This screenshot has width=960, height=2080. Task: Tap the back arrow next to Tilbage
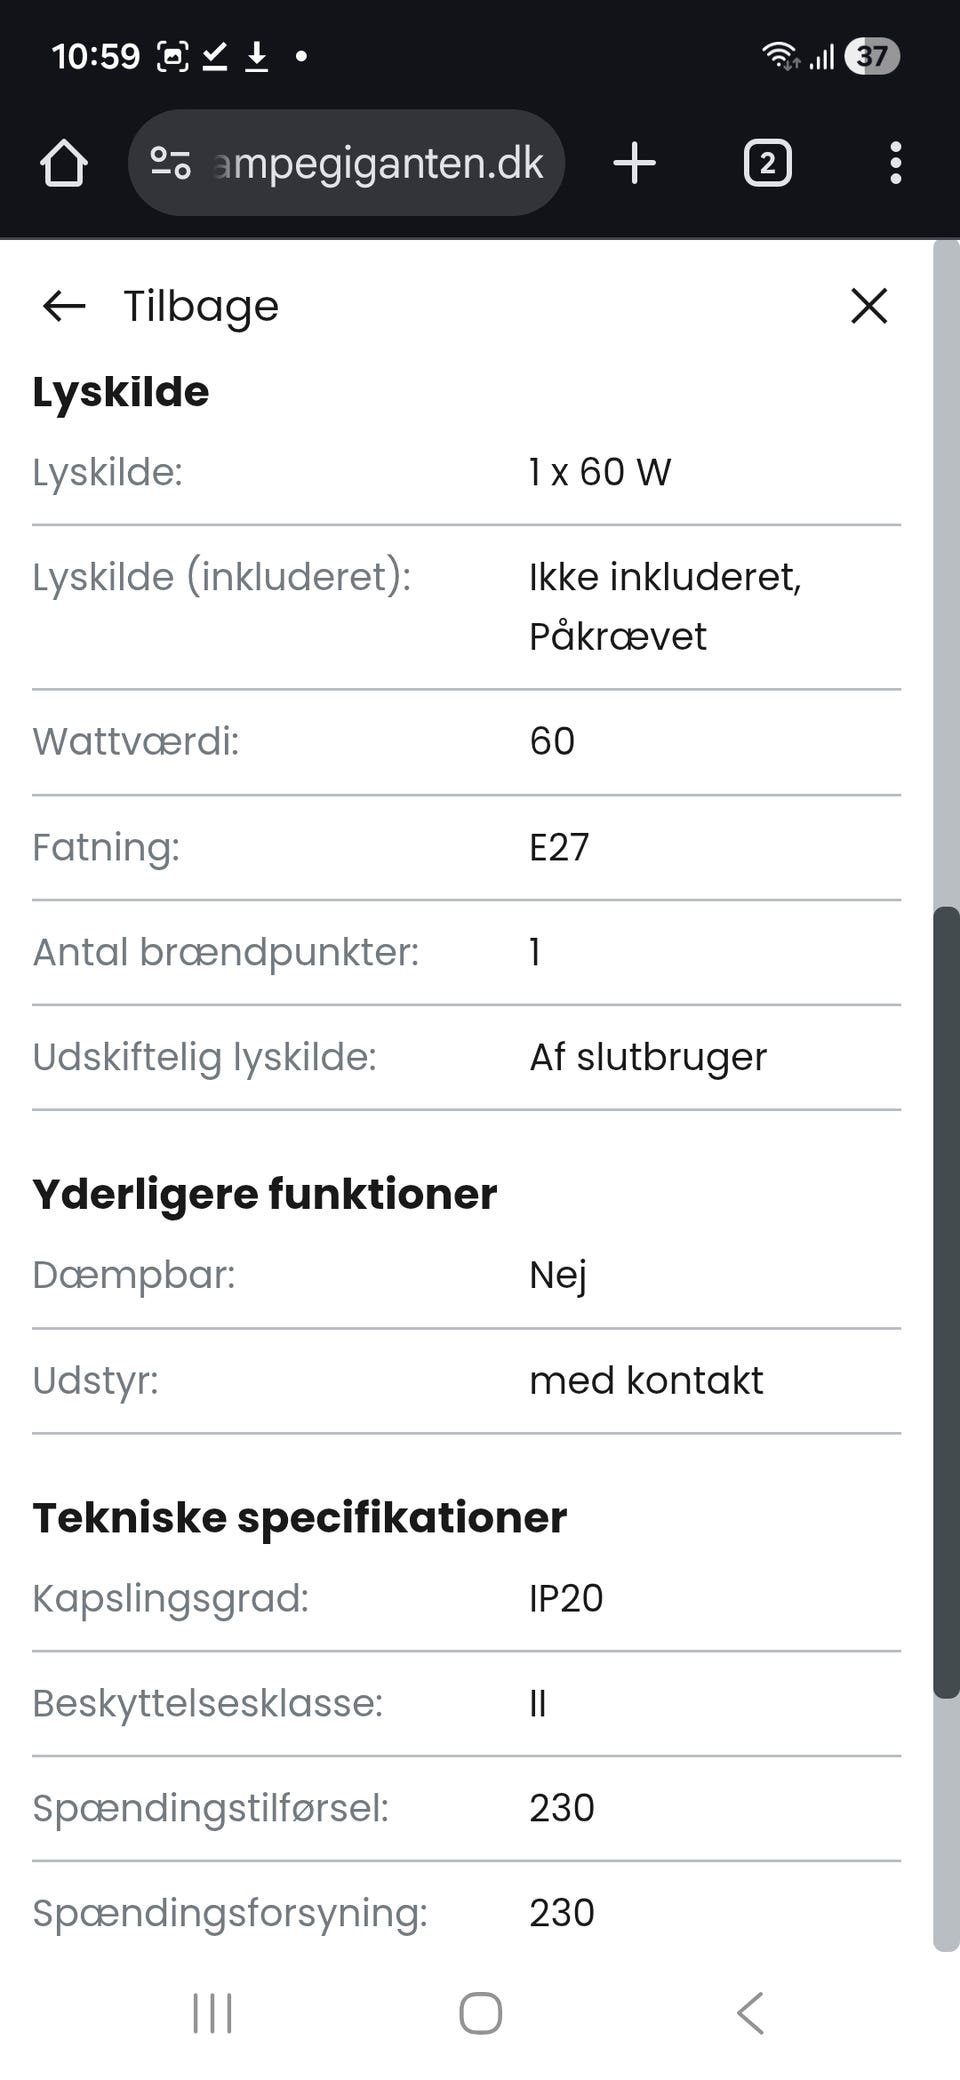click(x=64, y=306)
